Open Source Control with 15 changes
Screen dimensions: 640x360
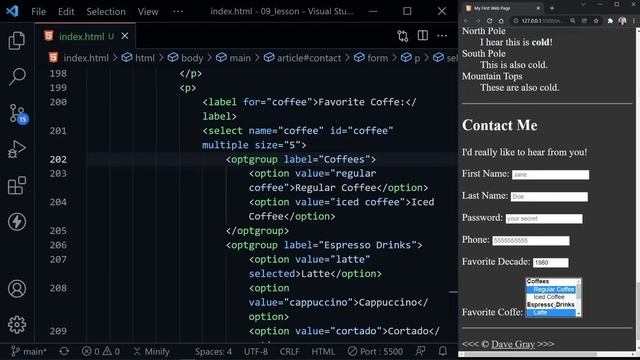tap(18, 113)
